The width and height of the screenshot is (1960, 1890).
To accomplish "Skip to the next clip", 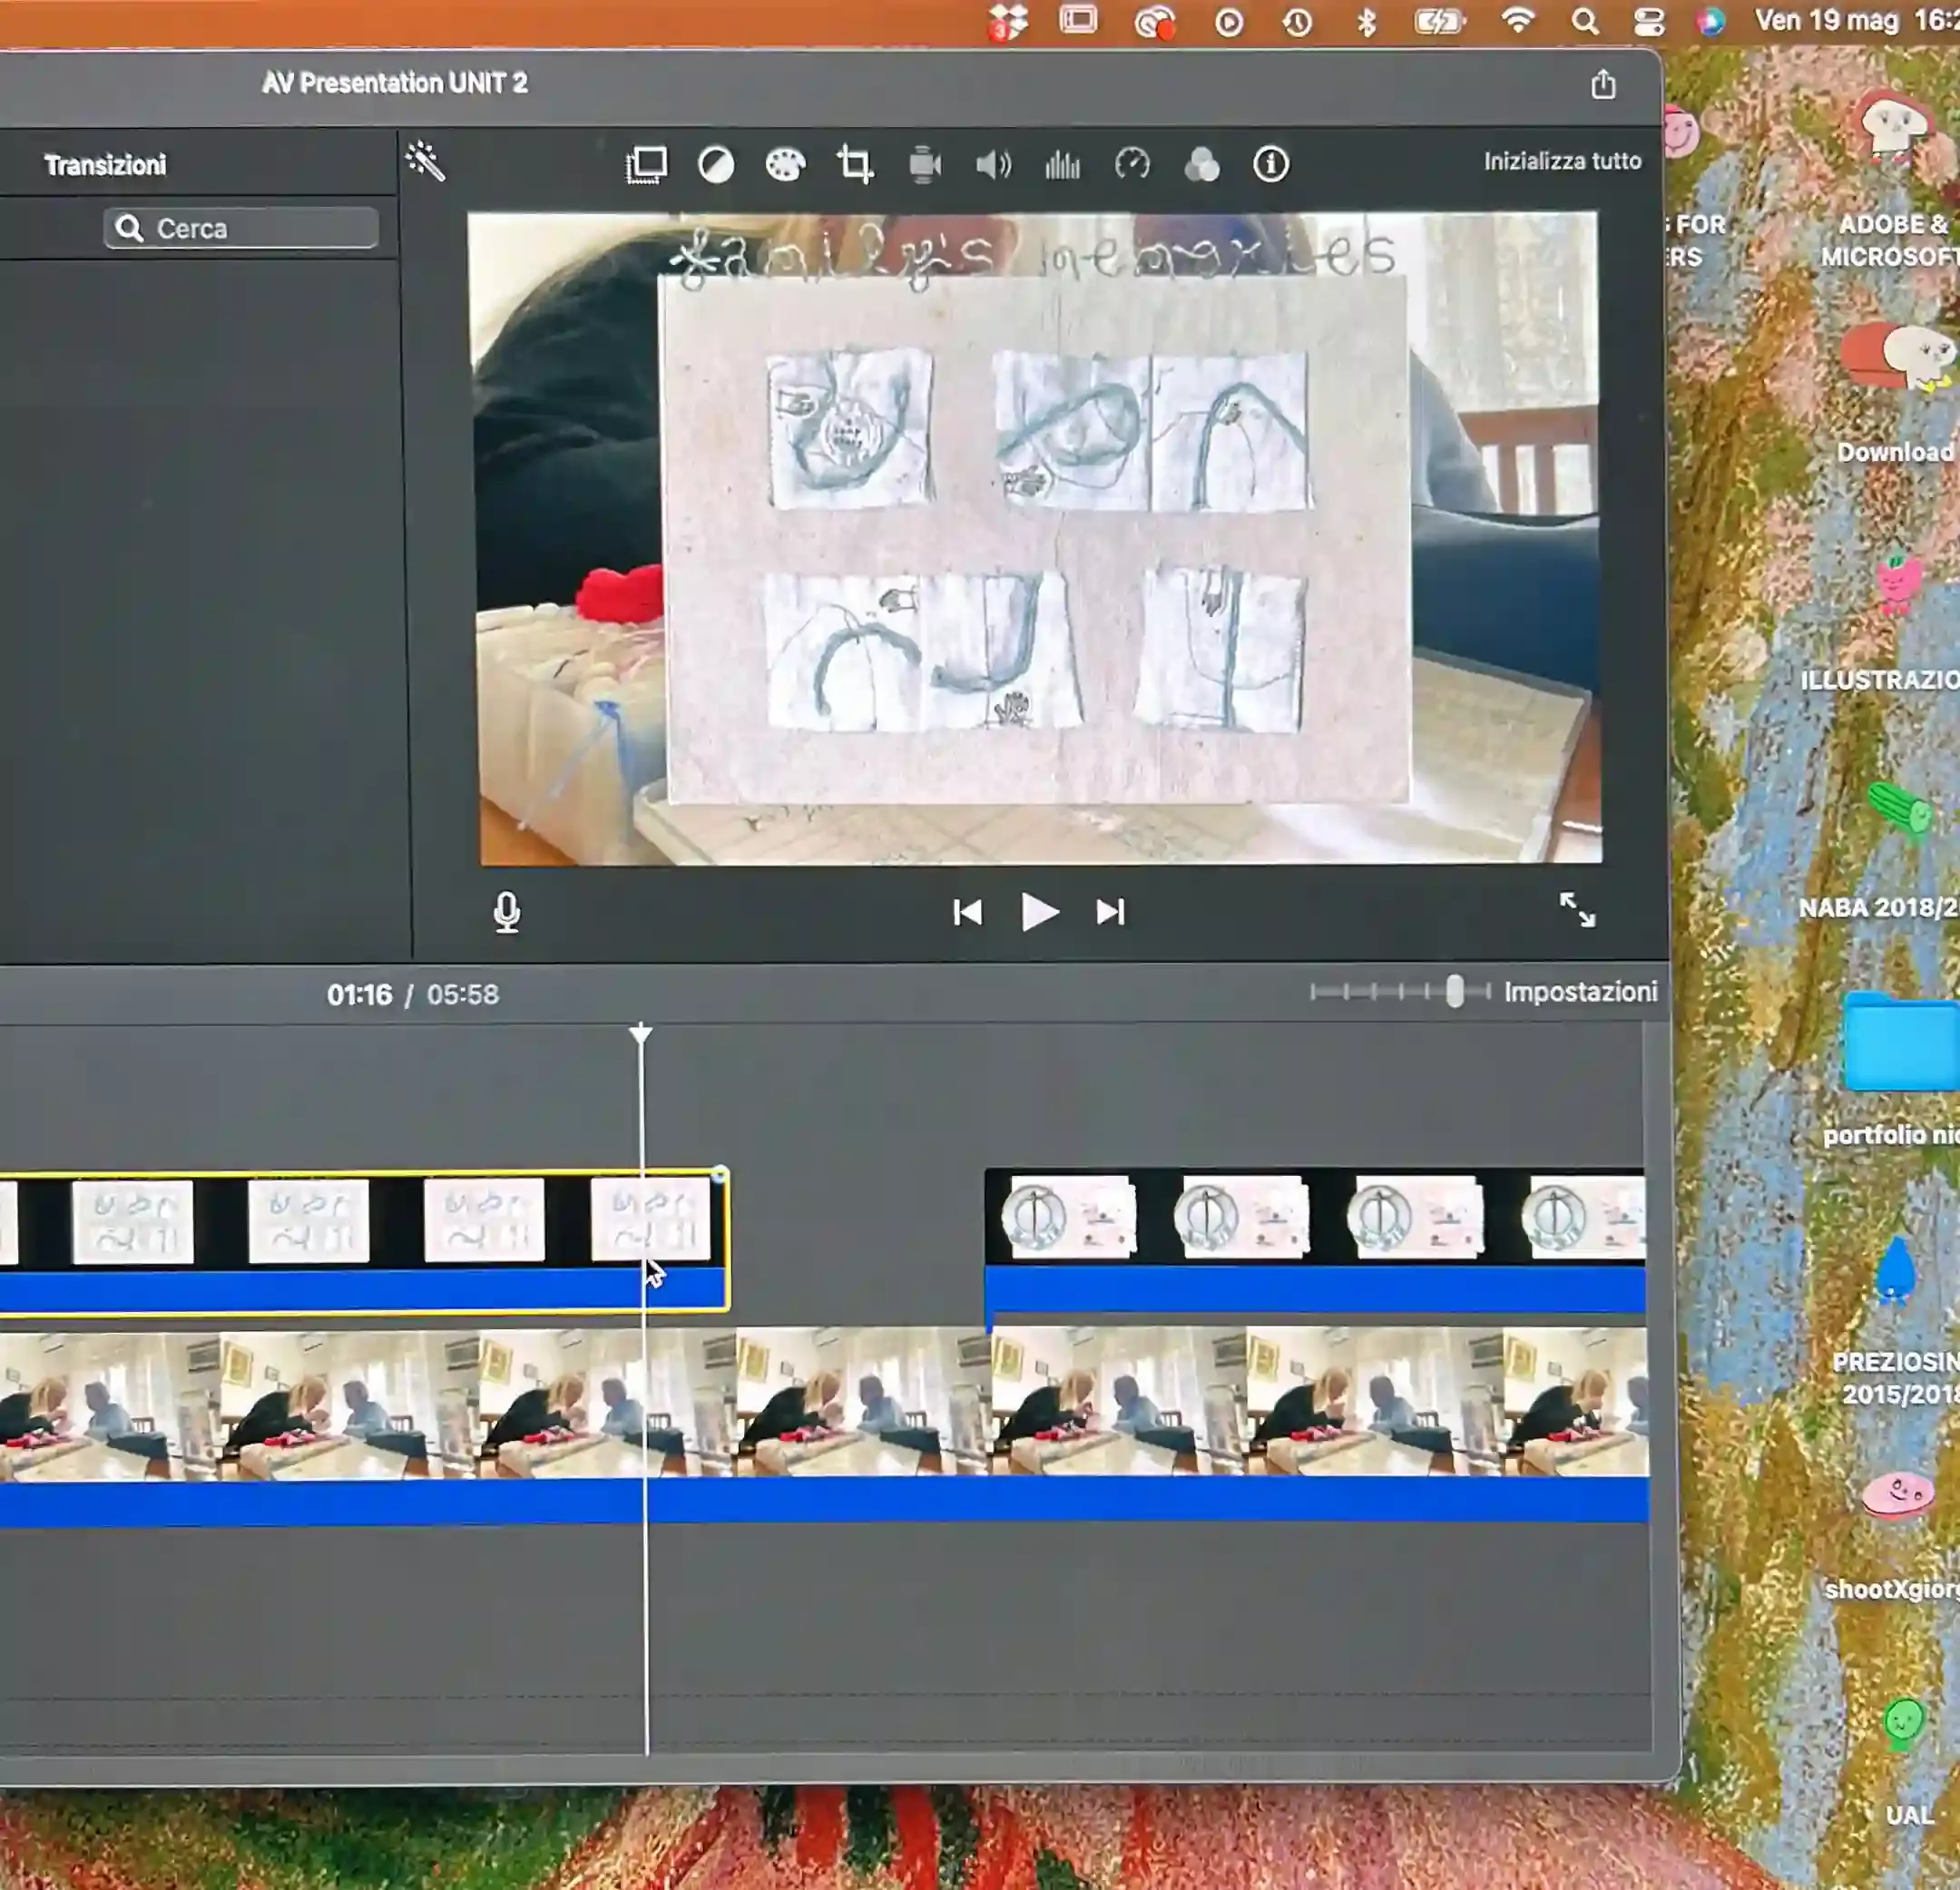I will click(x=1110, y=912).
